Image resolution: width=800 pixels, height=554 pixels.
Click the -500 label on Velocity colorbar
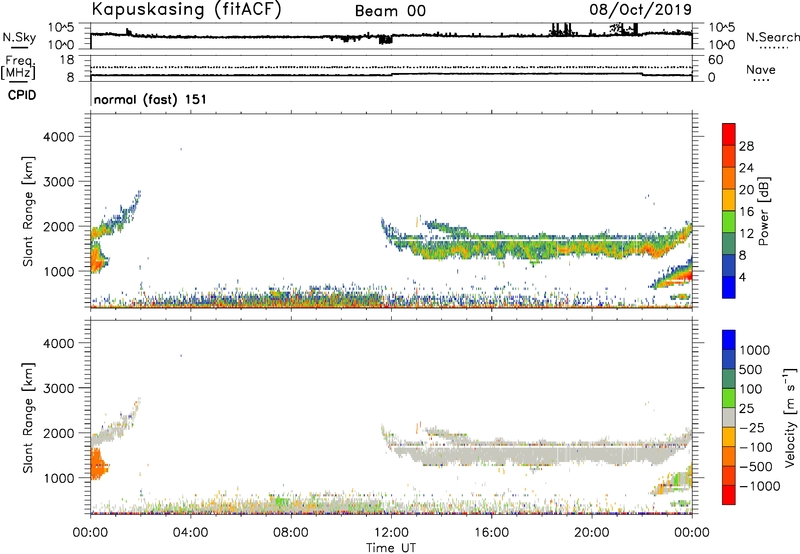(x=756, y=466)
